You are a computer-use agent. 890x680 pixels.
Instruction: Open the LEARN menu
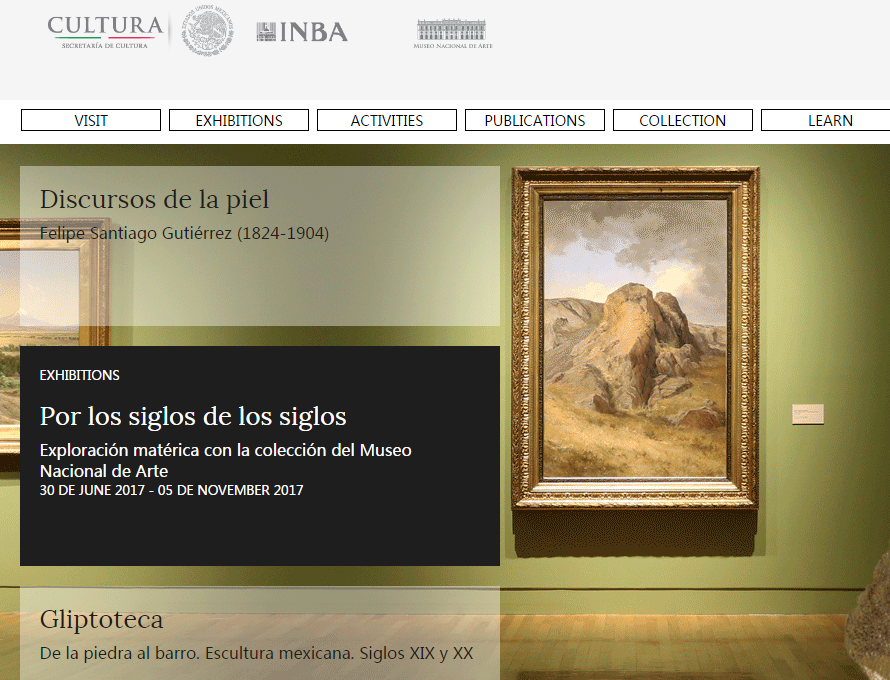coord(828,120)
